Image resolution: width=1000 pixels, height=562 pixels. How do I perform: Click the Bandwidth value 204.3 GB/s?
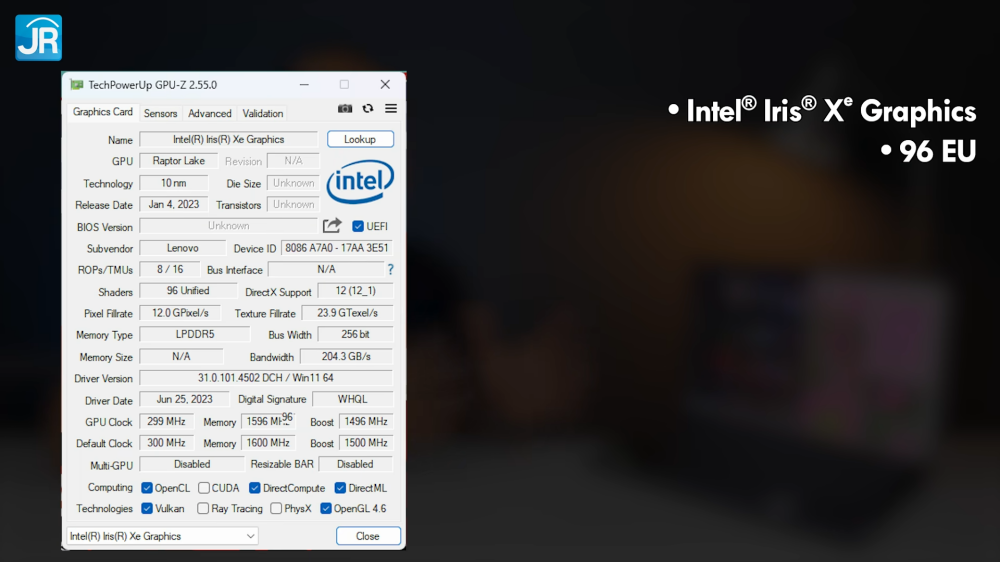pyautogui.click(x=346, y=357)
